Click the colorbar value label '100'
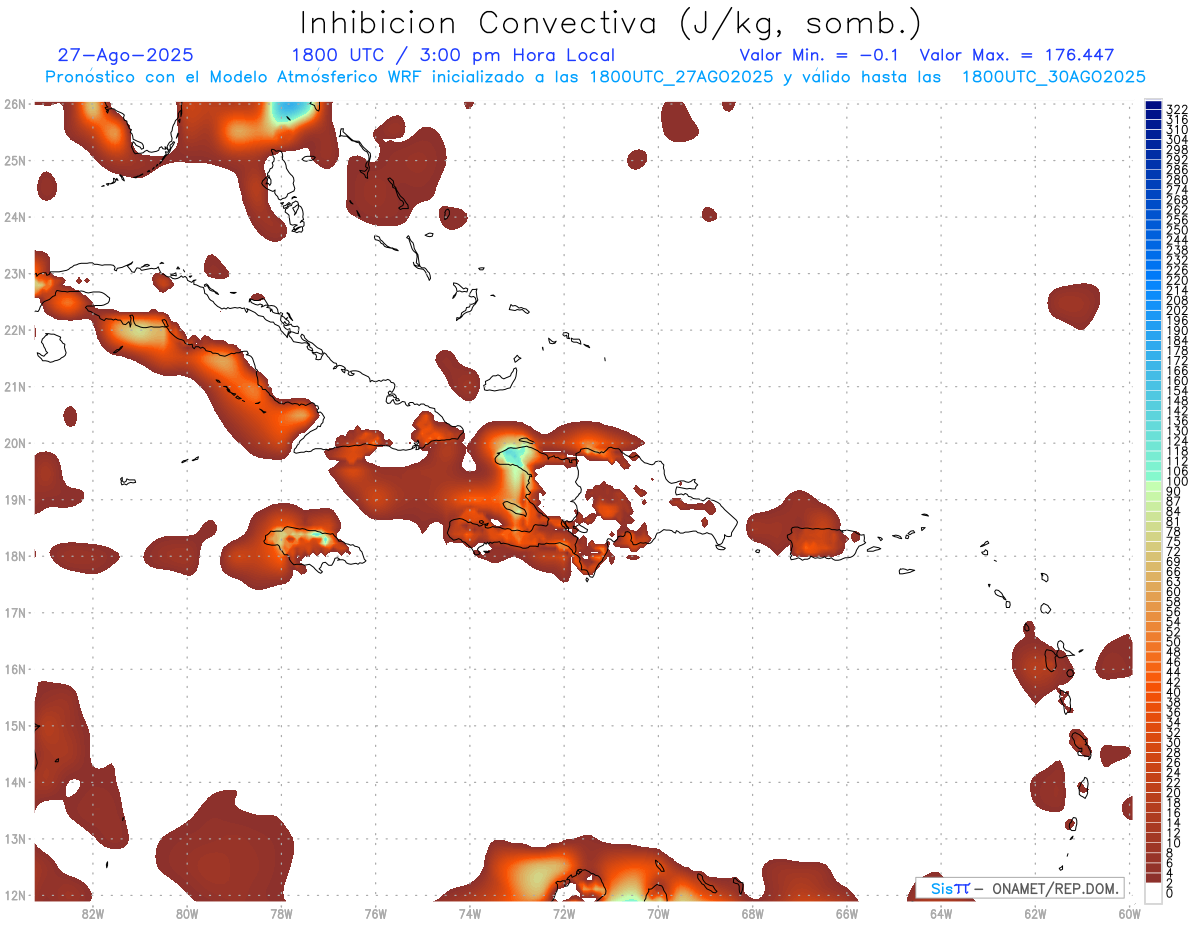Viewport: 1200px width, 927px height. point(1177,481)
